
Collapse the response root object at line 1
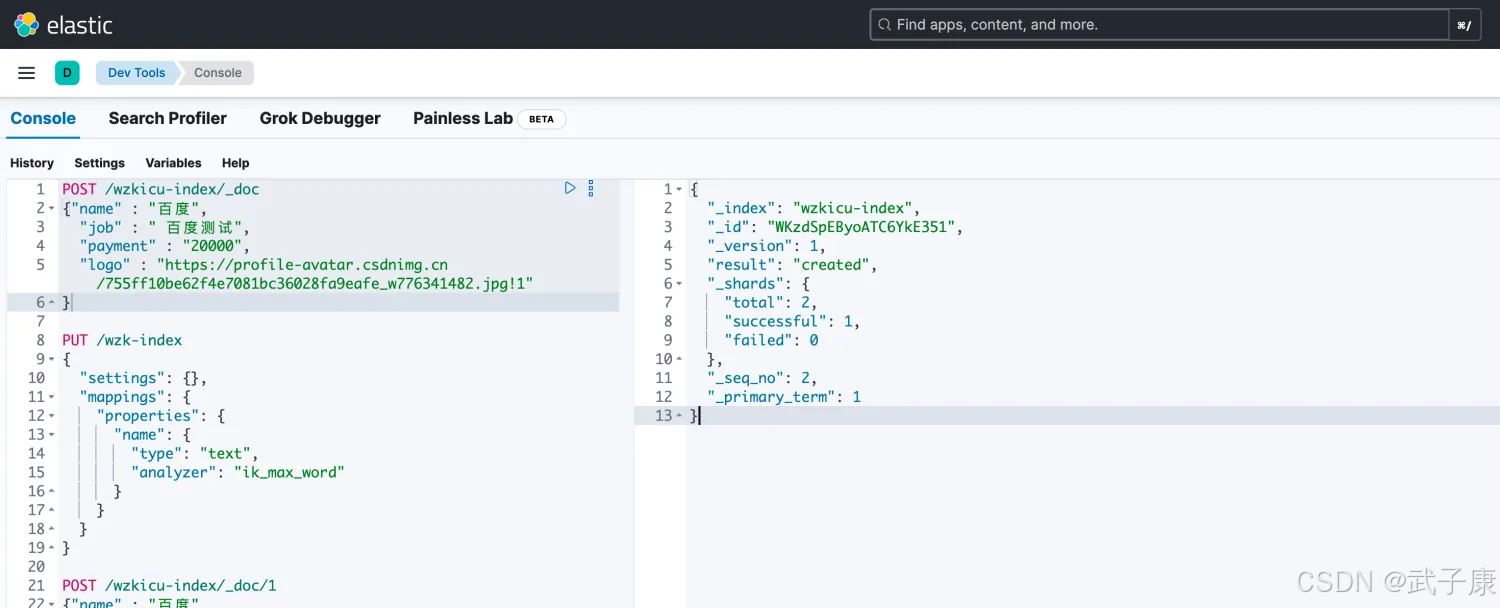point(680,189)
